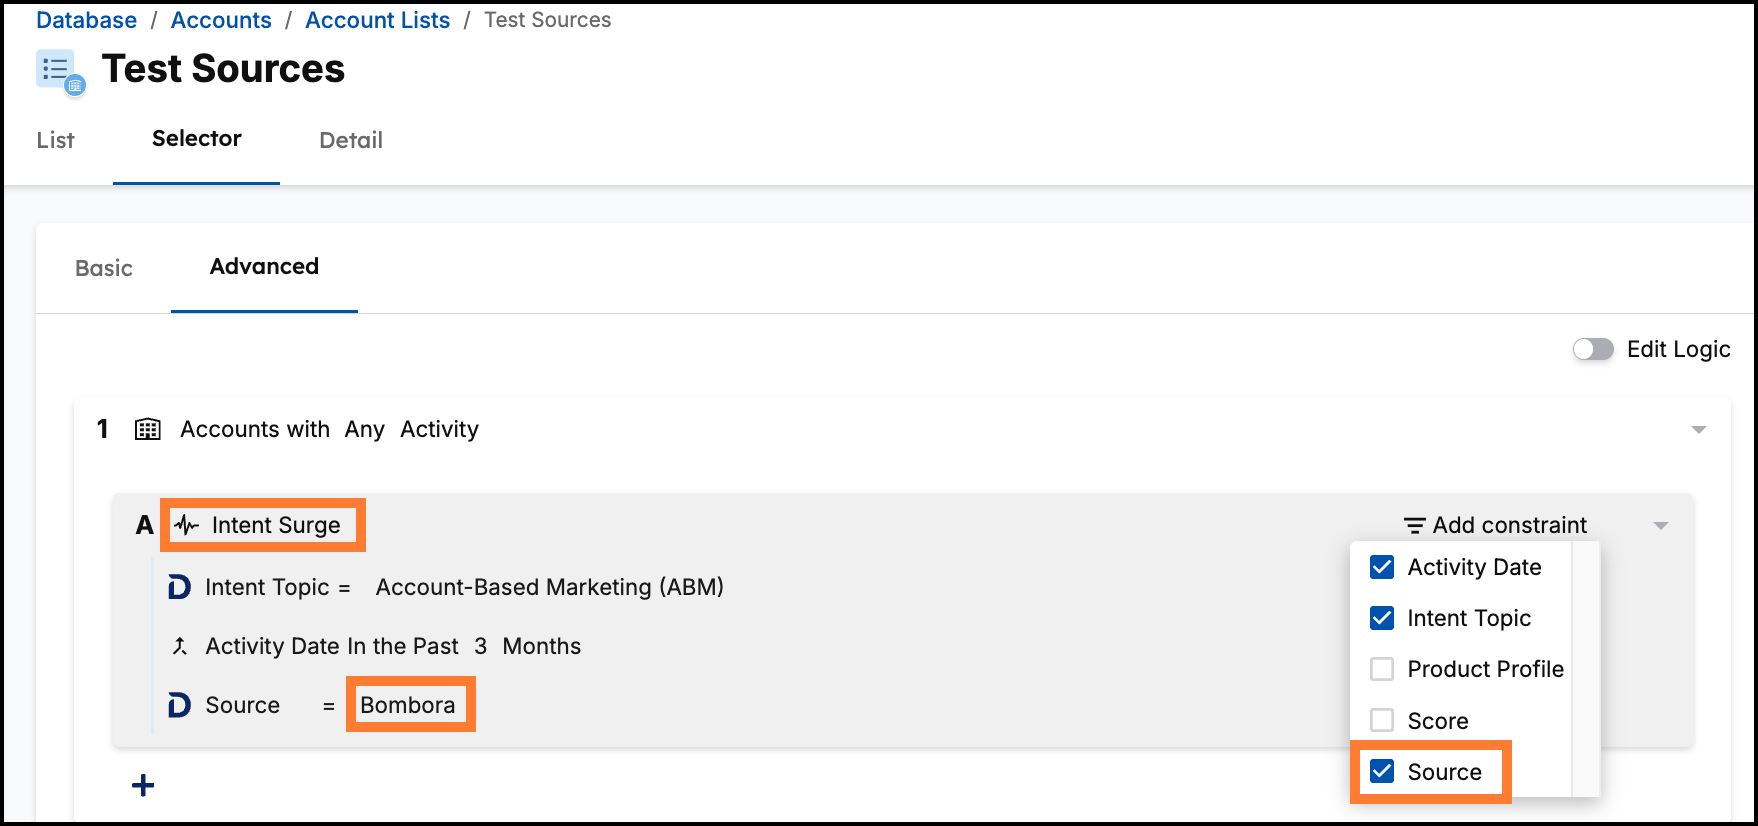Expand the Accounts with Any Activity dropdown arrow
This screenshot has width=1758, height=826.
1698,430
